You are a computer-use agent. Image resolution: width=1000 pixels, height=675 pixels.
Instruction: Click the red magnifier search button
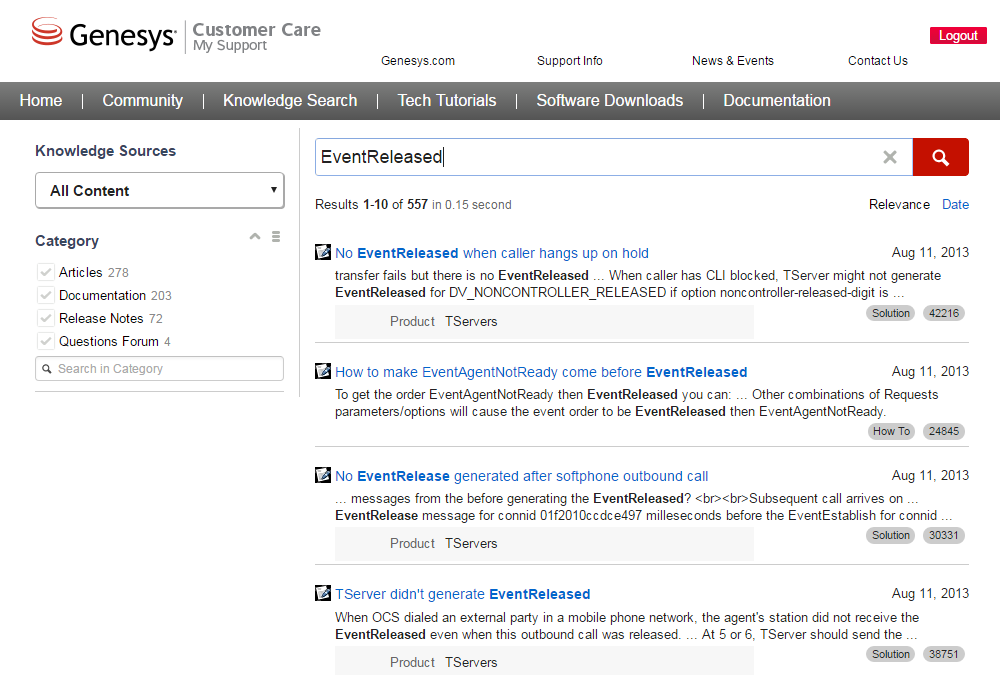point(940,157)
